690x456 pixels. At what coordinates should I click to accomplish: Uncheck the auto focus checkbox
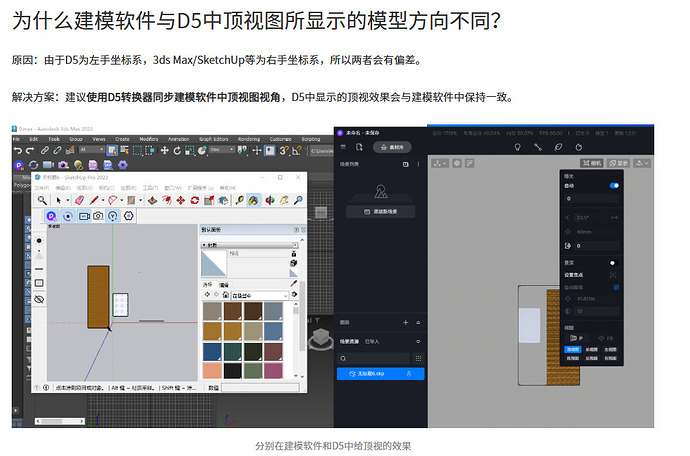616,287
